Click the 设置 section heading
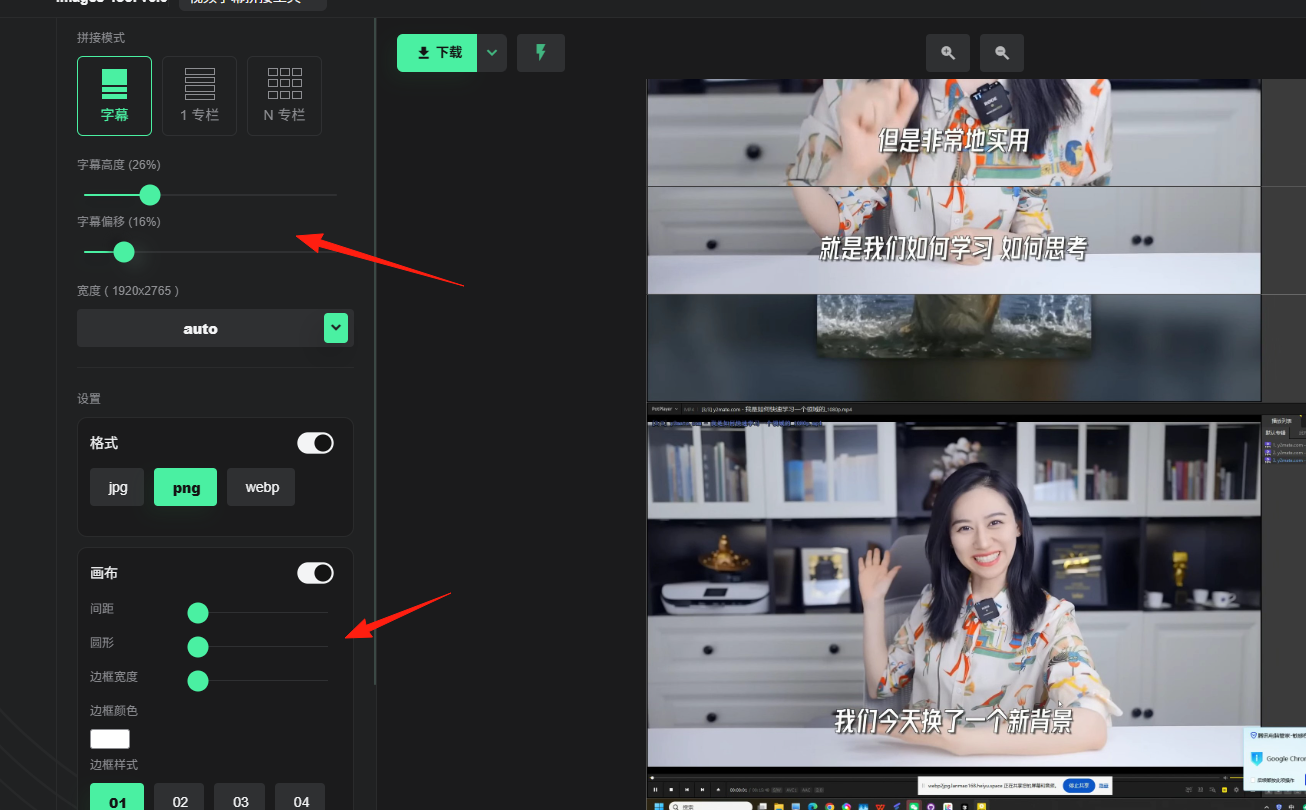This screenshot has width=1306, height=810. (89, 399)
